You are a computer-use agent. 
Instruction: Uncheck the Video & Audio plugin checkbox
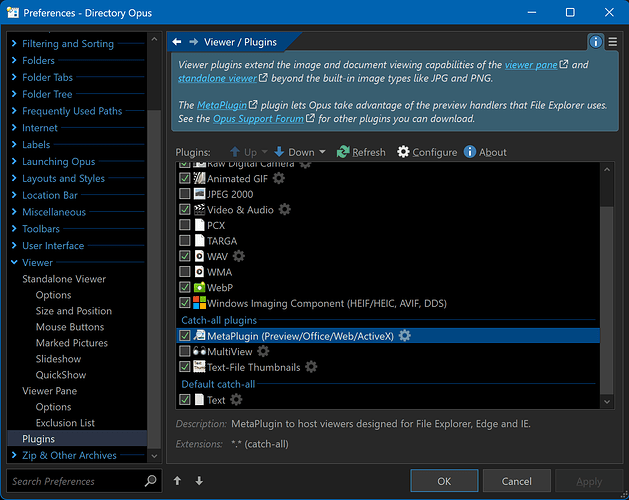185,209
